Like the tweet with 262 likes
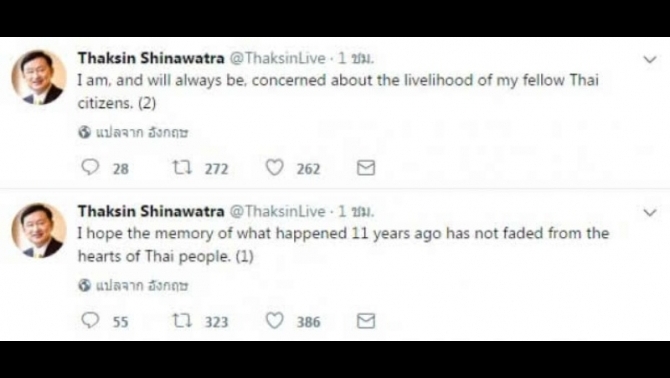 pyautogui.click(x=274, y=167)
